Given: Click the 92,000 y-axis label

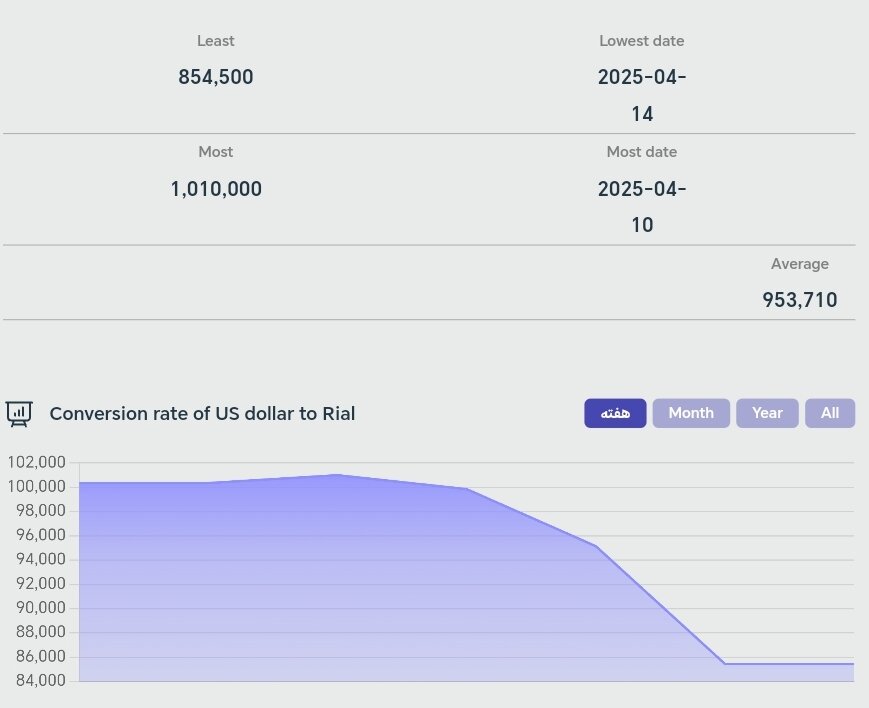Looking at the screenshot, I should point(36,584).
